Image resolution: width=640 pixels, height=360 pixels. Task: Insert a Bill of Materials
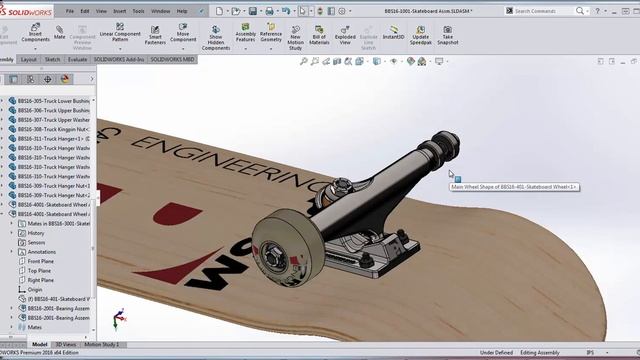319,35
